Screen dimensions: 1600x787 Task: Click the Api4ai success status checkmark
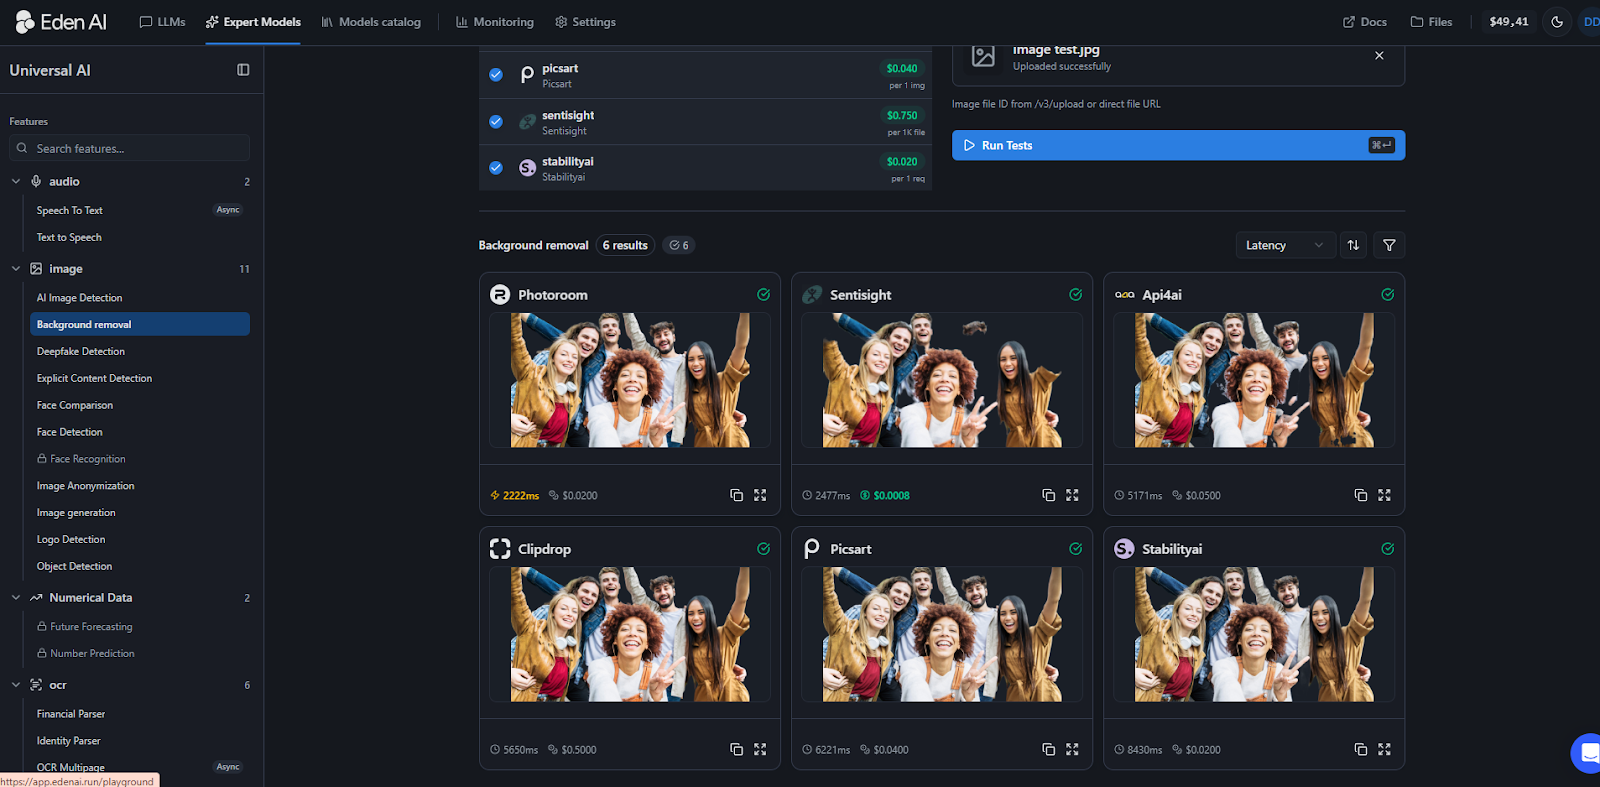1387,295
